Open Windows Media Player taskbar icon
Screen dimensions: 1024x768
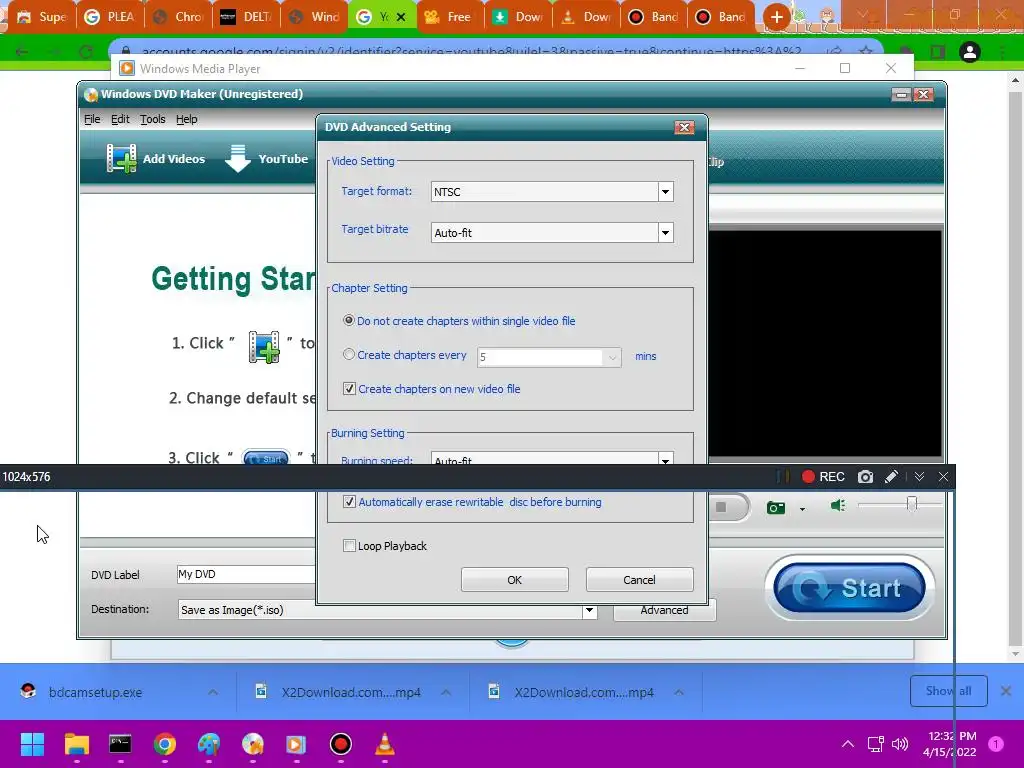[296, 744]
